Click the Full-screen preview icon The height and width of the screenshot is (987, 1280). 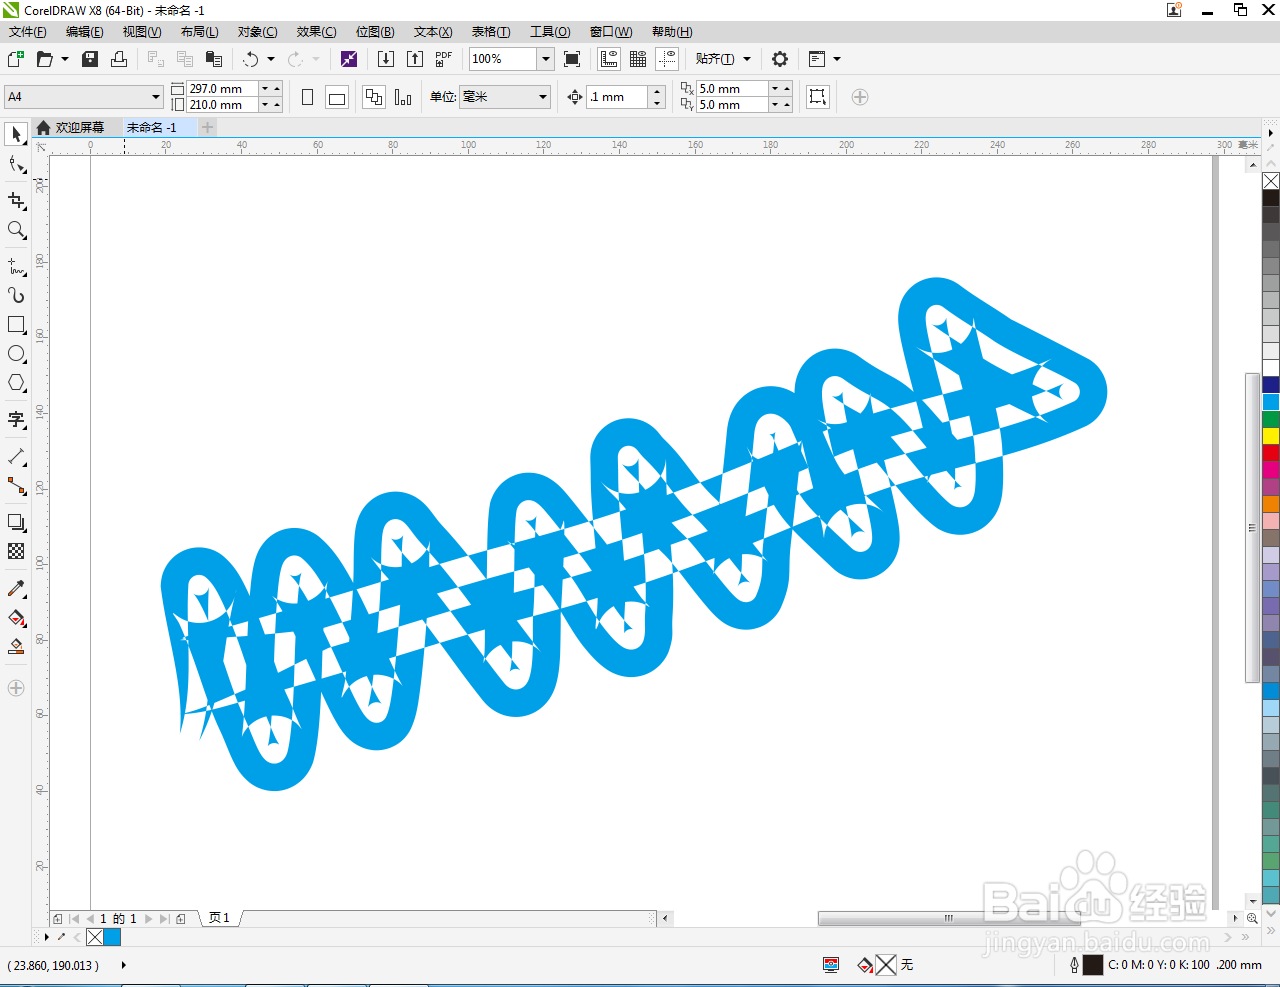click(x=572, y=59)
